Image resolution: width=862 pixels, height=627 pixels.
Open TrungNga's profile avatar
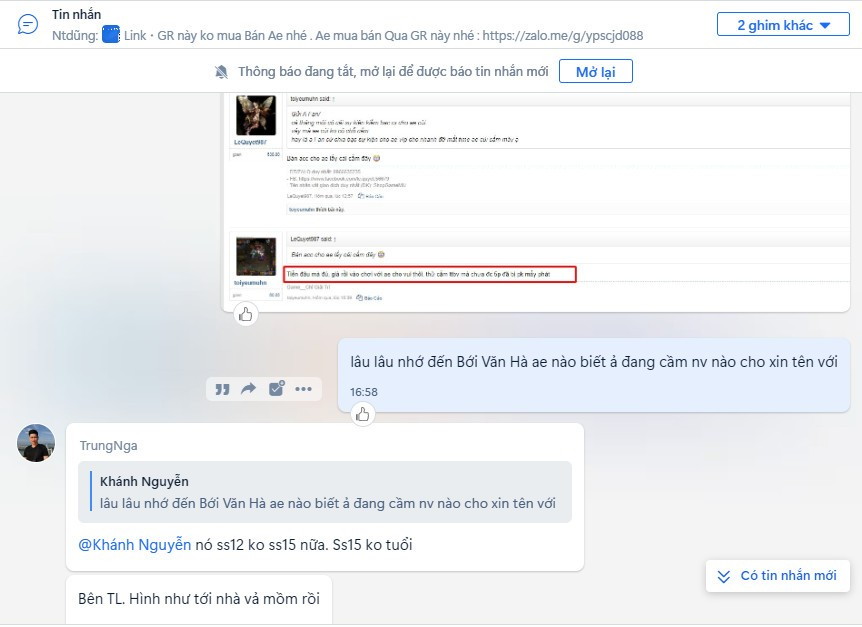(36, 443)
